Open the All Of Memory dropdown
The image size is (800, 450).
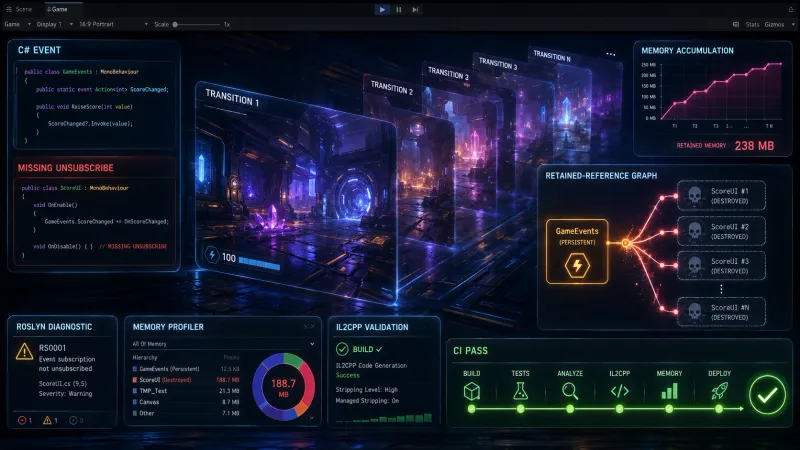(x=223, y=344)
